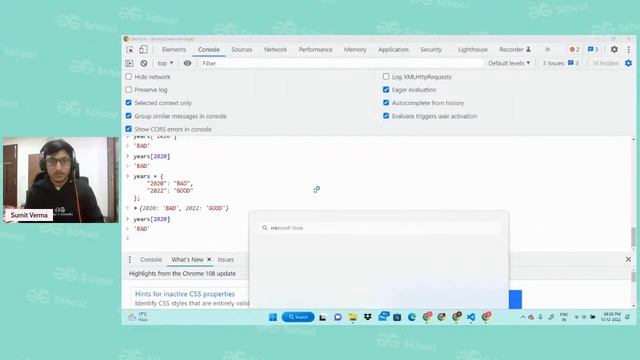Switch to the Sources tab
Screen dimensions: 640x360
tap(242, 49)
